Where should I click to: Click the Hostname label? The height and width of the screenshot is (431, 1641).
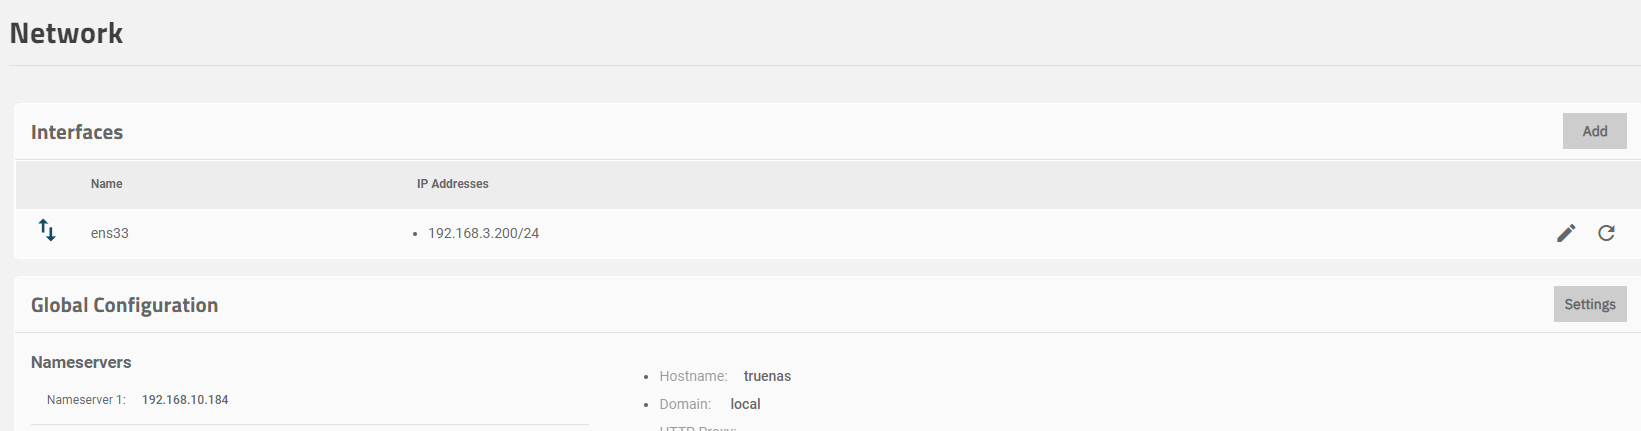click(x=693, y=376)
